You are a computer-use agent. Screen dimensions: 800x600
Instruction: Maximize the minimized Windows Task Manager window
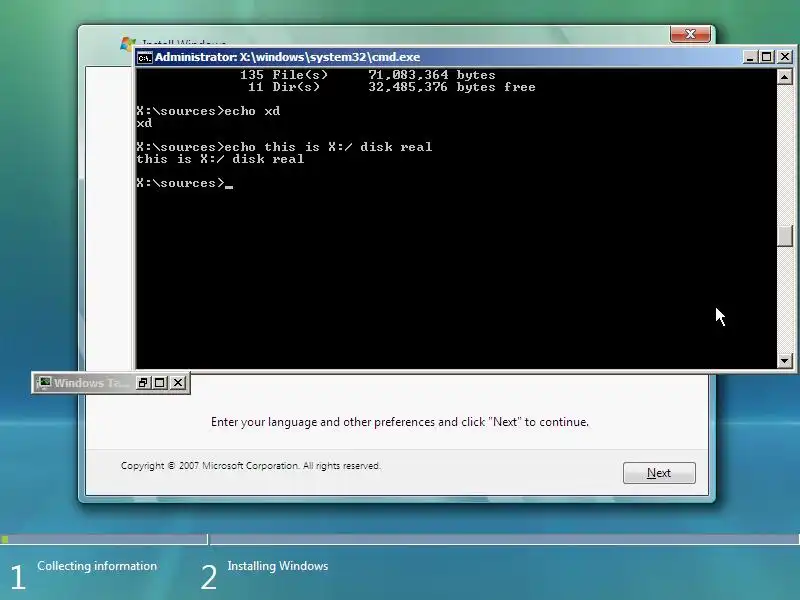[160, 383]
